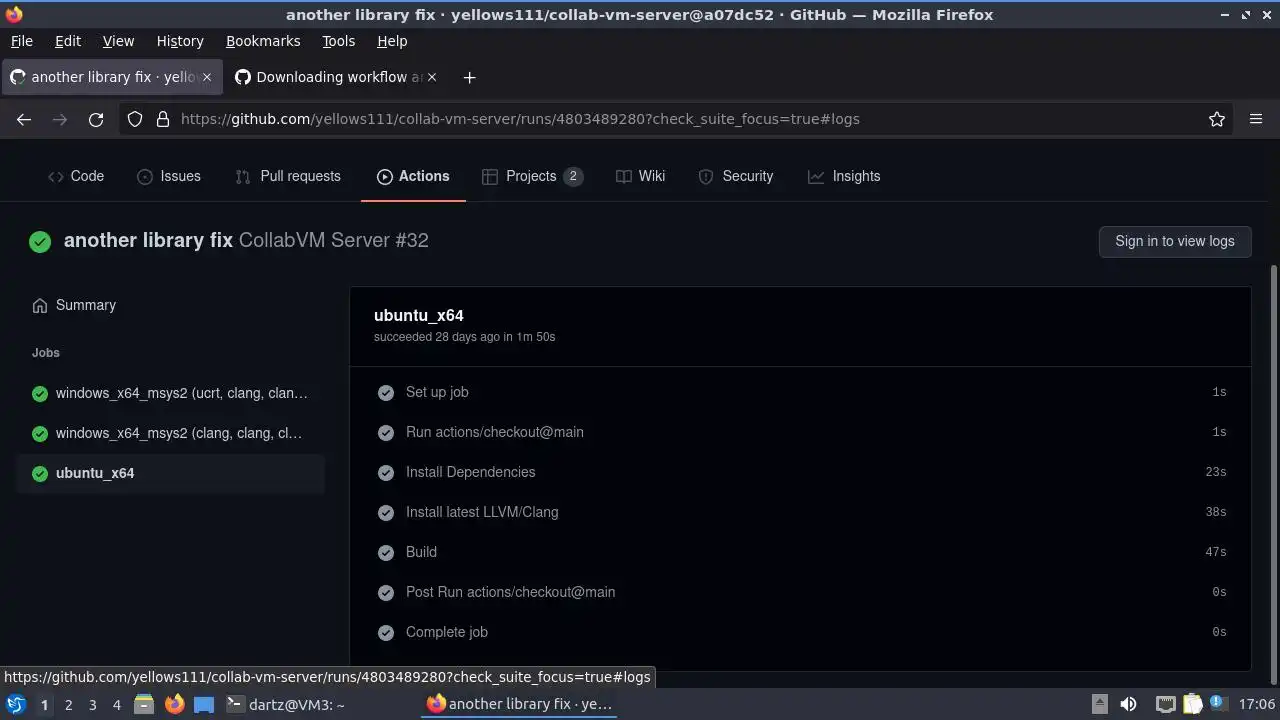Go to the Security tab
The width and height of the screenshot is (1280, 720).
736,176
